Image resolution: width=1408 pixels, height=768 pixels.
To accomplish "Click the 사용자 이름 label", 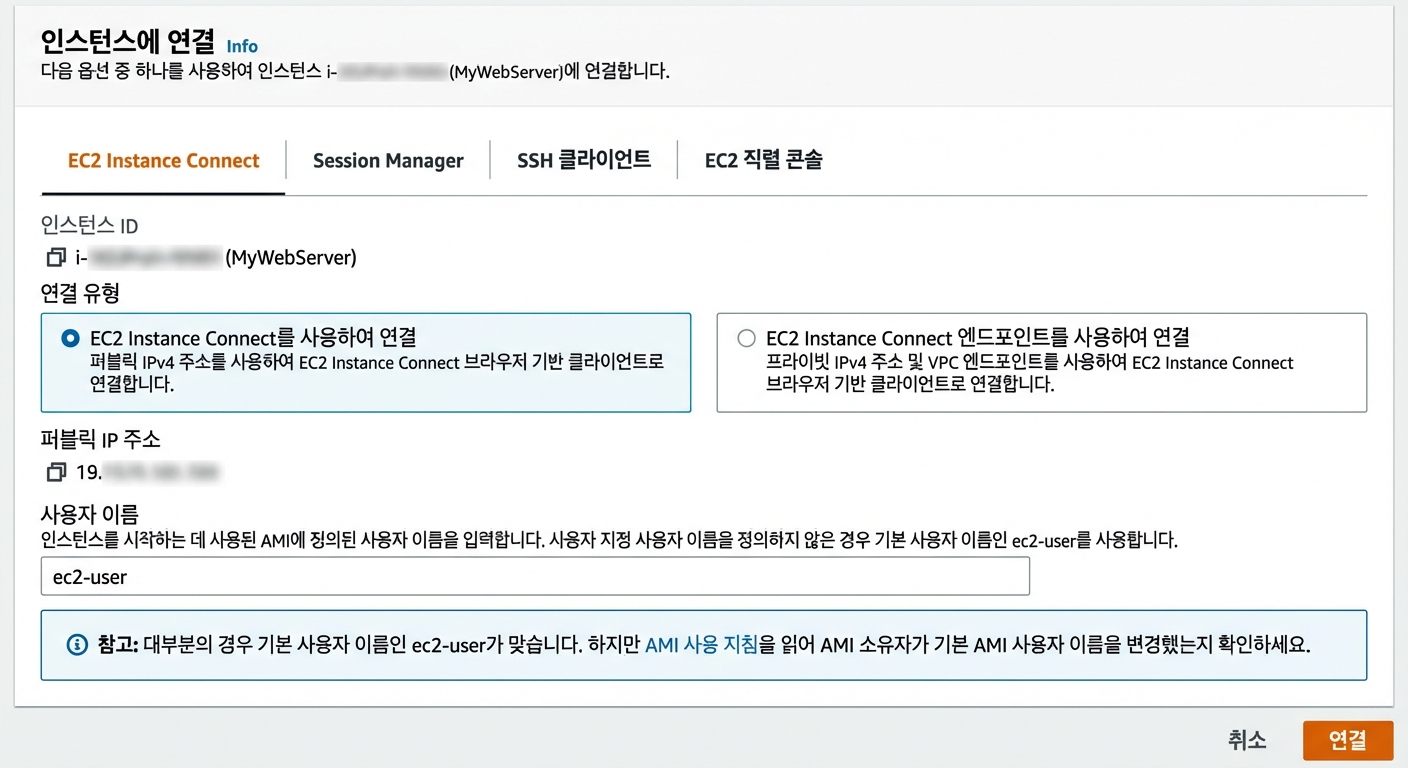I will point(89,515).
